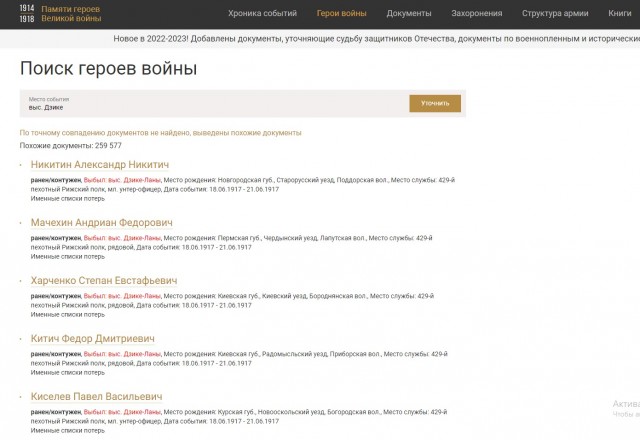The height and width of the screenshot is (440, 640).
Task: Click Именные списки потерь under Китич
Action: (68, 373)
